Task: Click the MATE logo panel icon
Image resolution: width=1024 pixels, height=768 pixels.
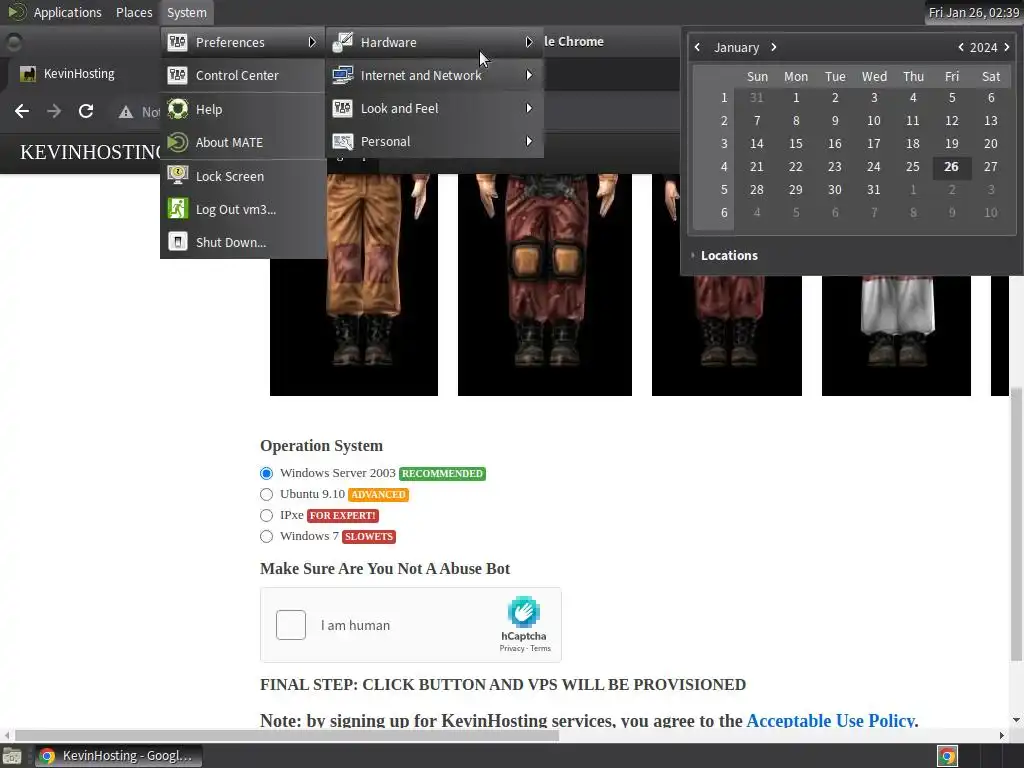Action: coord(16,12)
